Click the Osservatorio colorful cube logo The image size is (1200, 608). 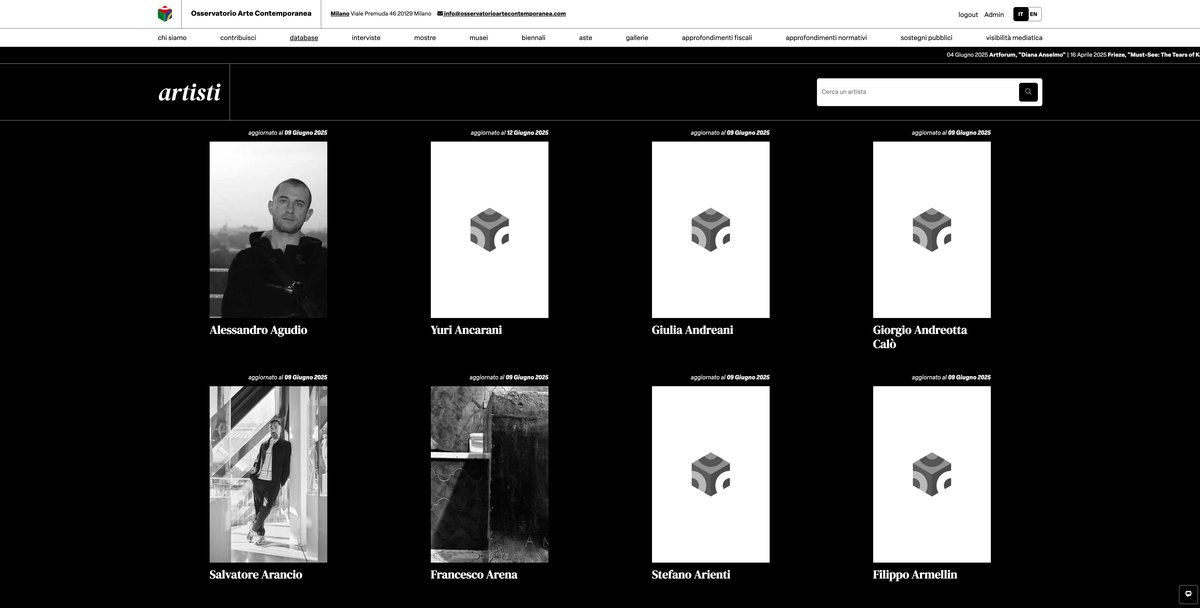[165, 14]
